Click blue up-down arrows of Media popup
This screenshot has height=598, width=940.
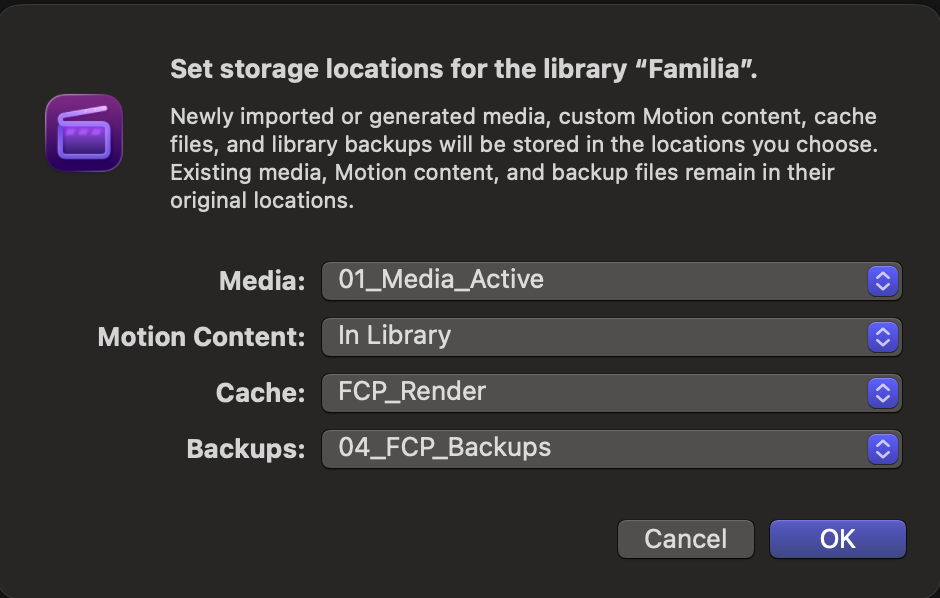(882, 281)
